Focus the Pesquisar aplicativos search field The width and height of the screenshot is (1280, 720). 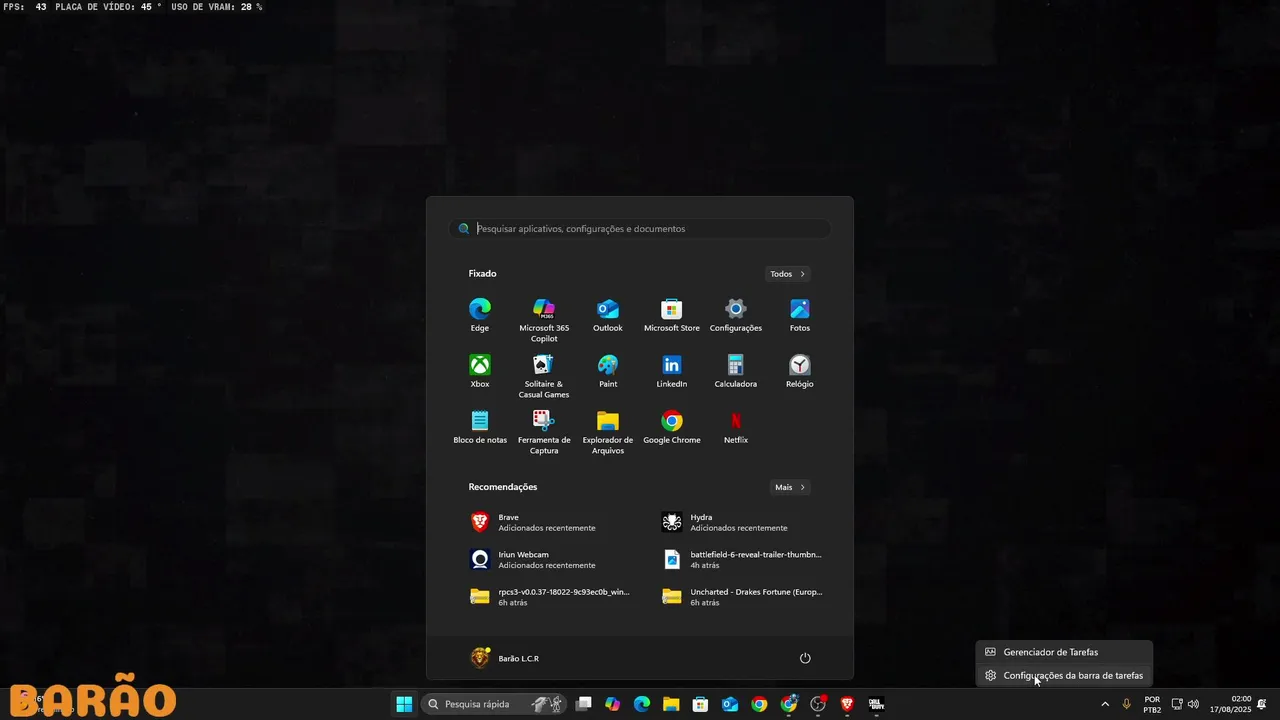click(640, 229)
